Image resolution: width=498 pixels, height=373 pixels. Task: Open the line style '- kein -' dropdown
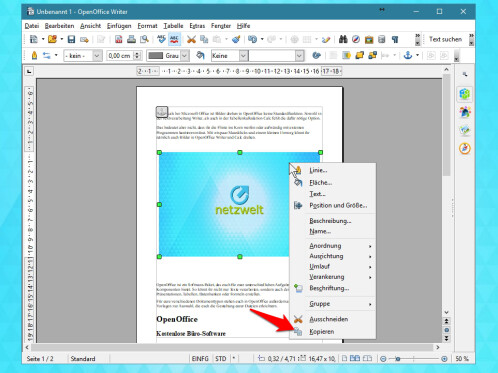(97, 56)
